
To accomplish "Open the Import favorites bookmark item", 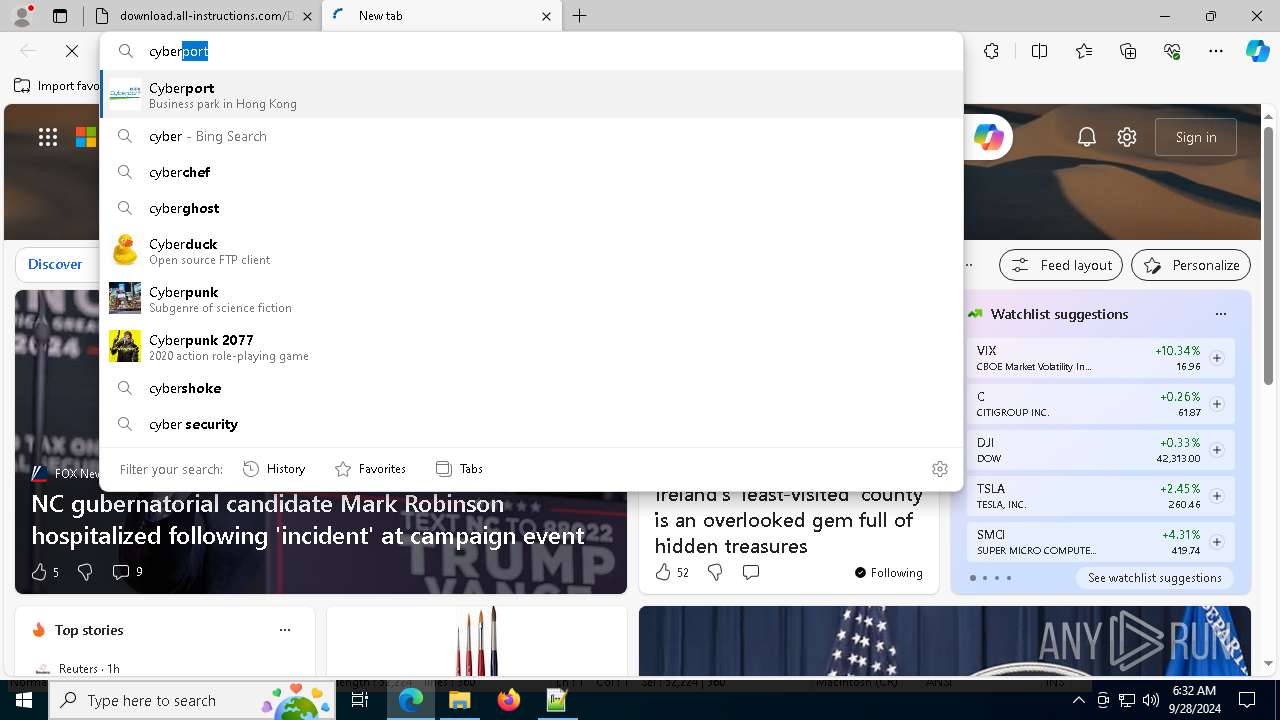I will point(58,86).
